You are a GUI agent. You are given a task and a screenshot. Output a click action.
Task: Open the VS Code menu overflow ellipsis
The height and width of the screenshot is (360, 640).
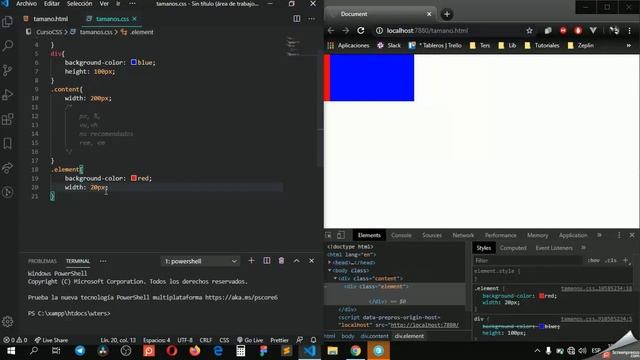132,4
